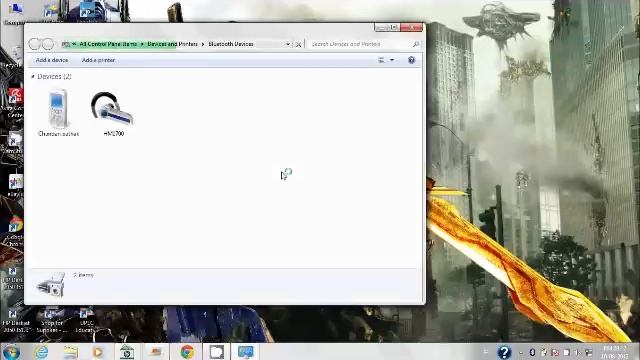
Task: Open Shop for Supplies desktop shortcut
Action: [x=51, y=321]
